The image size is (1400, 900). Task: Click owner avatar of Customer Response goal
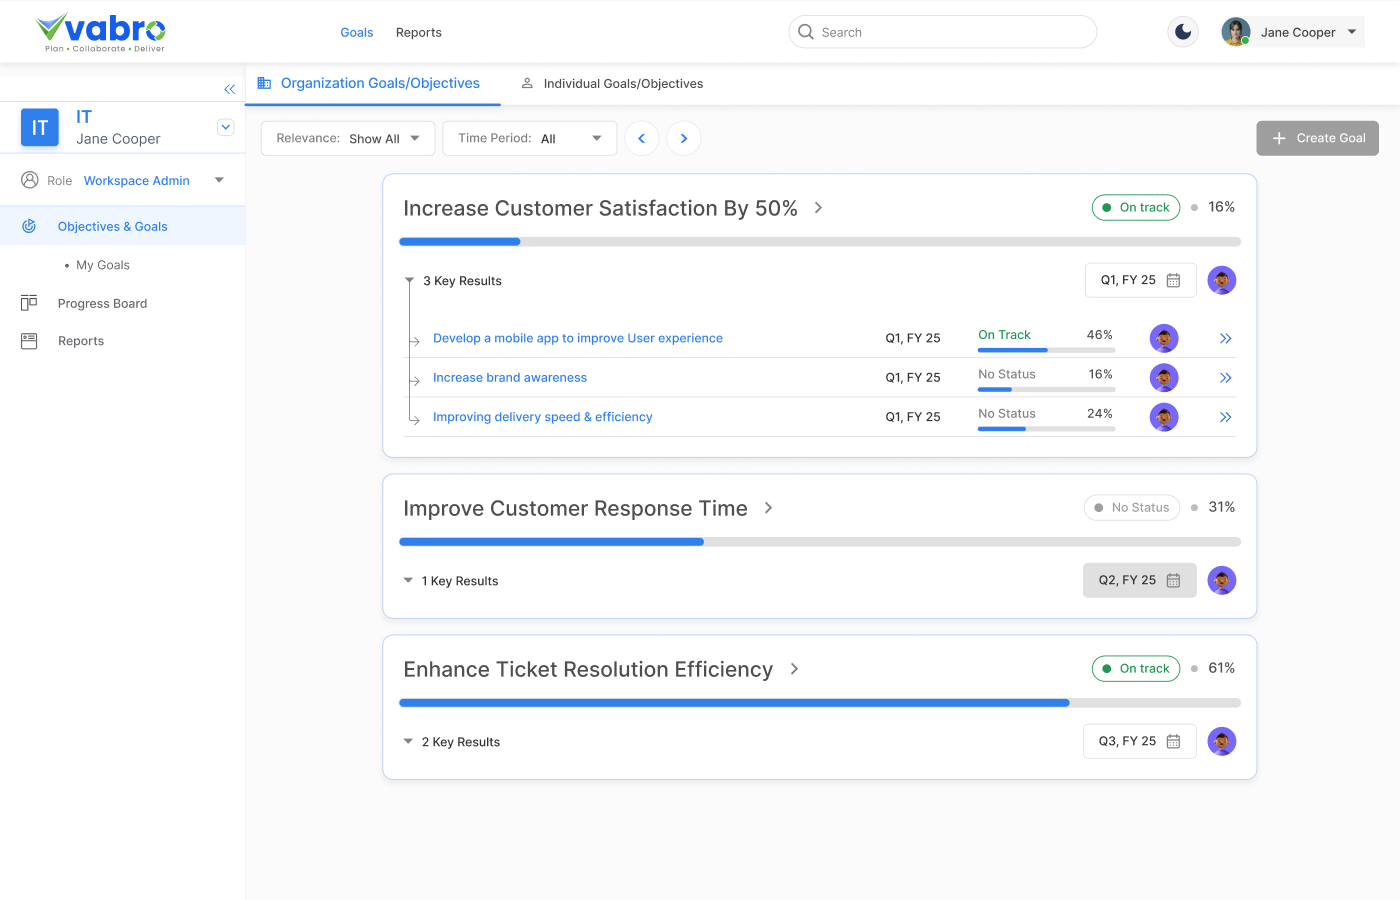1222,580
